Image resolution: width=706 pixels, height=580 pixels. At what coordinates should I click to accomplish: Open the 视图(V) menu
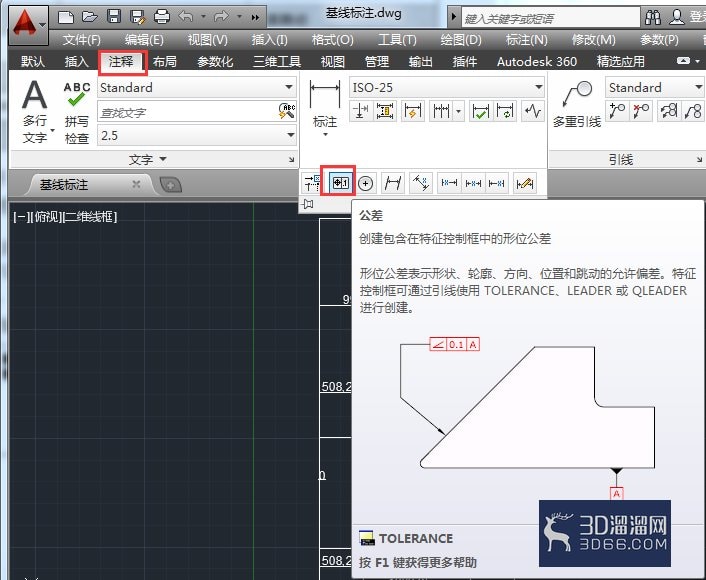208,40
